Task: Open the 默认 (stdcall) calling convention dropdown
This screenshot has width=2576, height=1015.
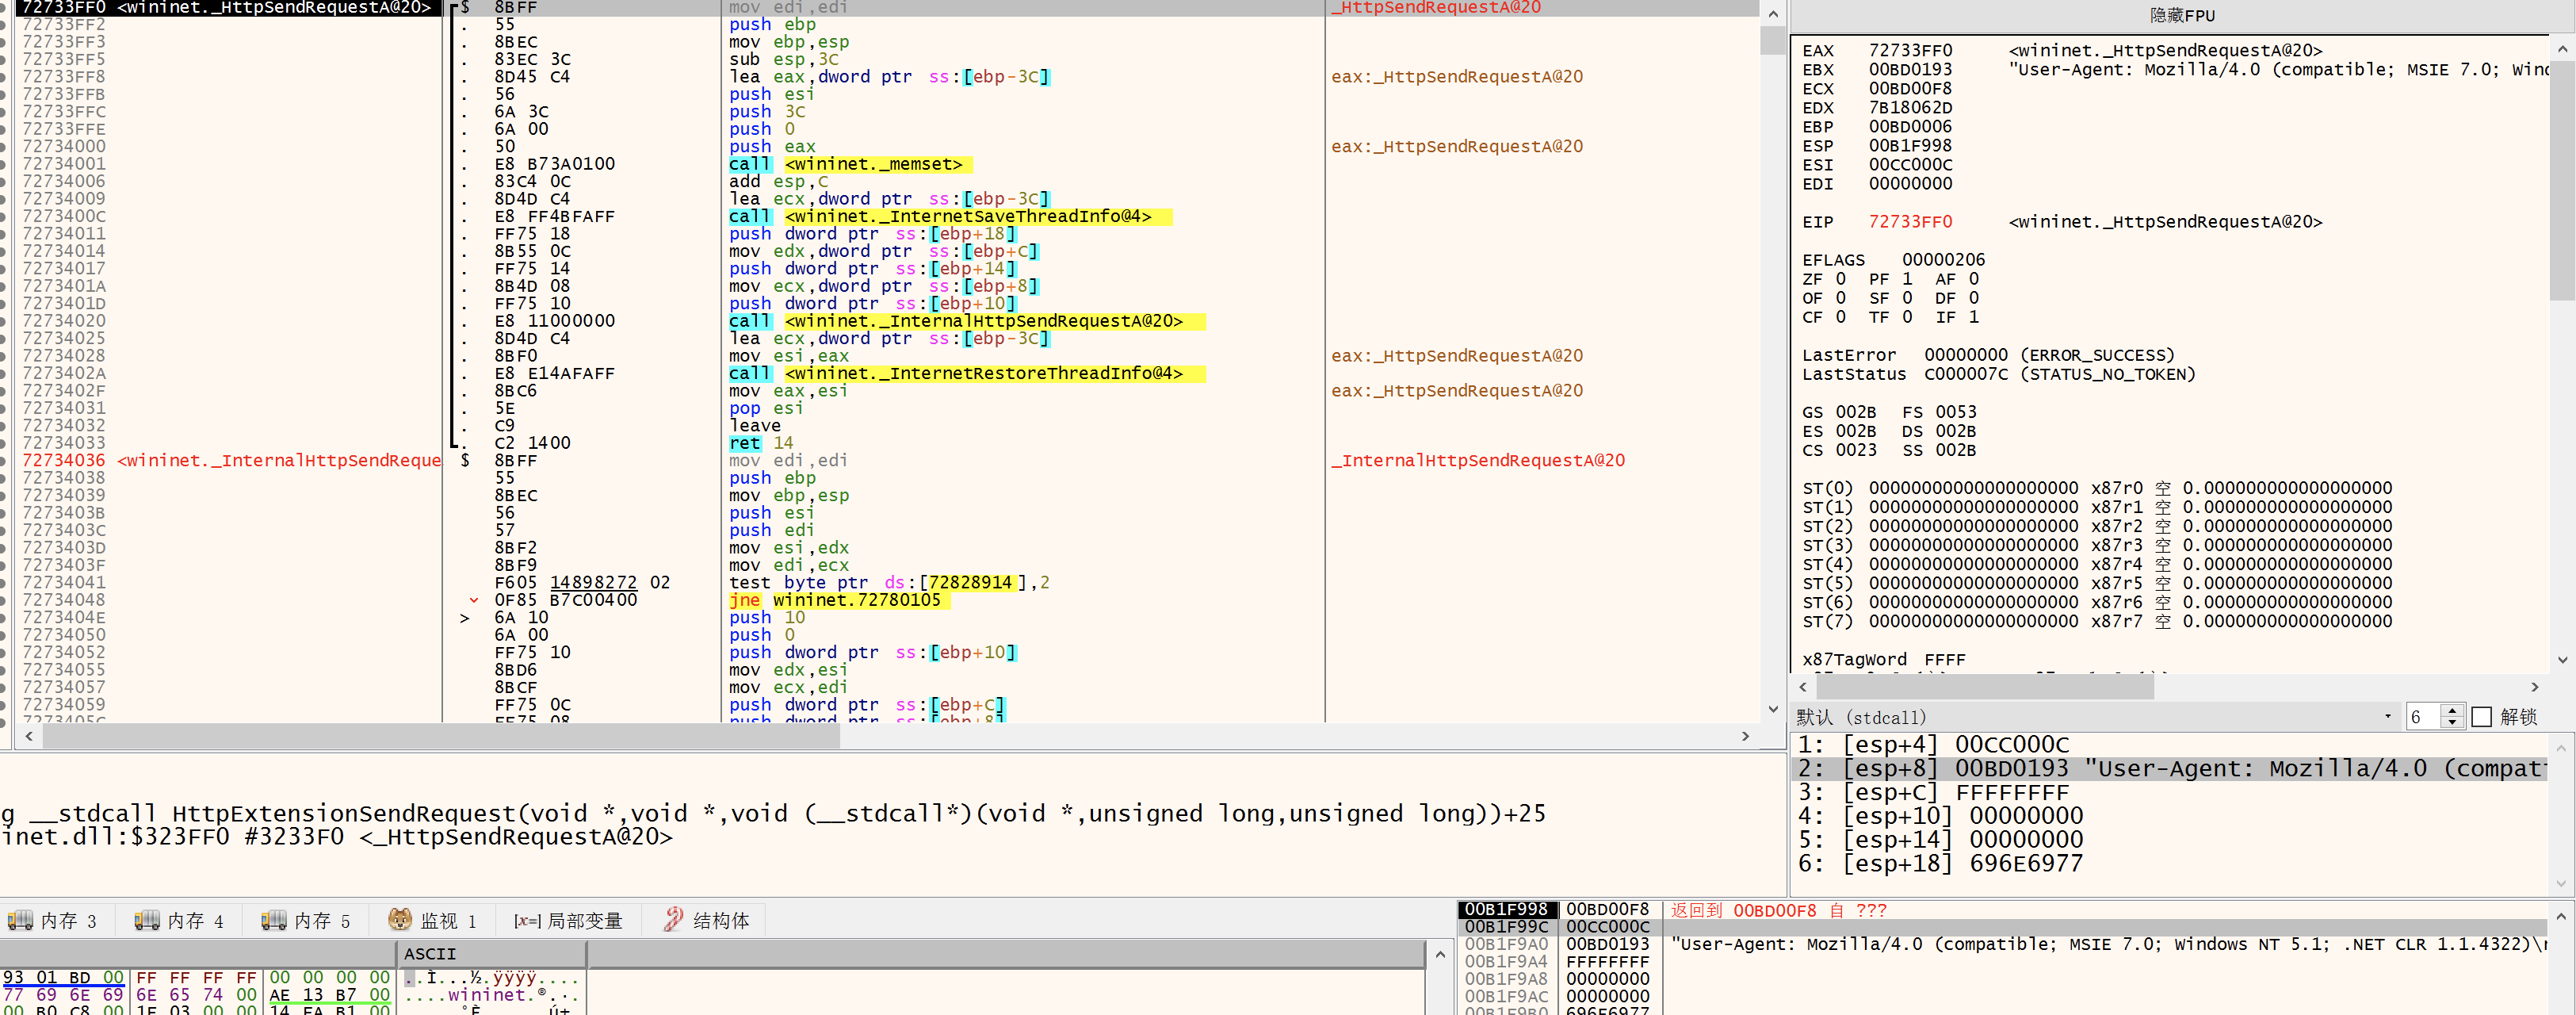Action: pyautogui.click(x=2094, y=717)
